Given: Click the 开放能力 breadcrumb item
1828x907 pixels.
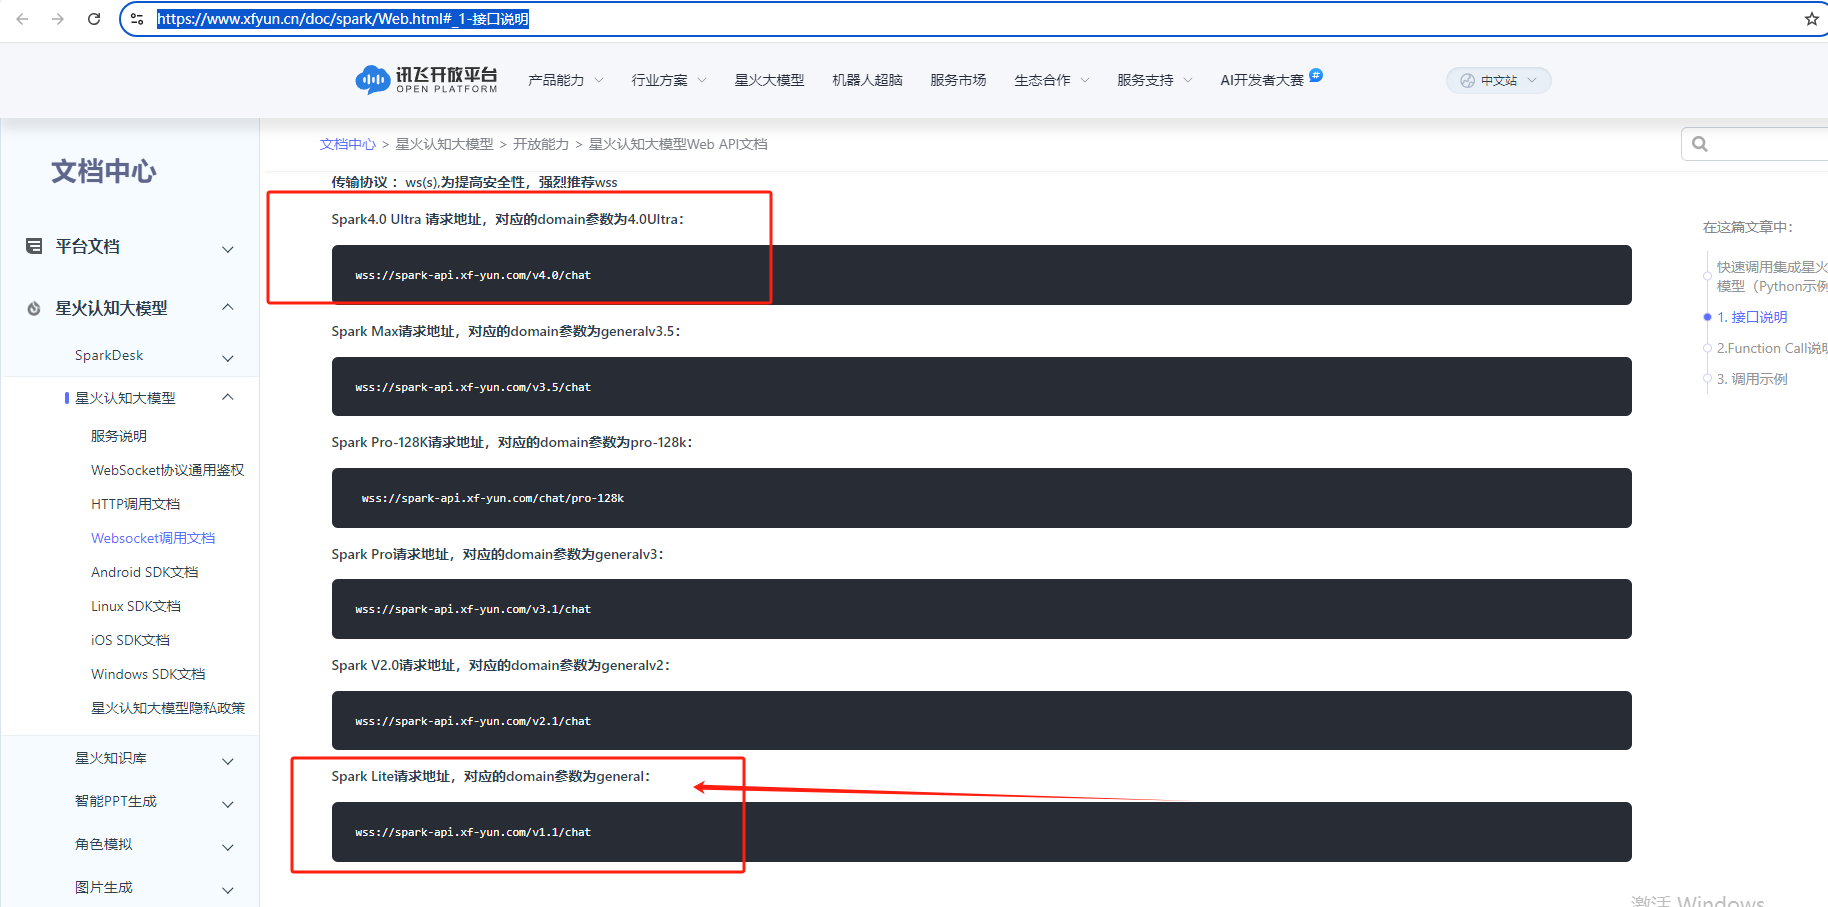Looking at the screenshot, I should point(540,144).
